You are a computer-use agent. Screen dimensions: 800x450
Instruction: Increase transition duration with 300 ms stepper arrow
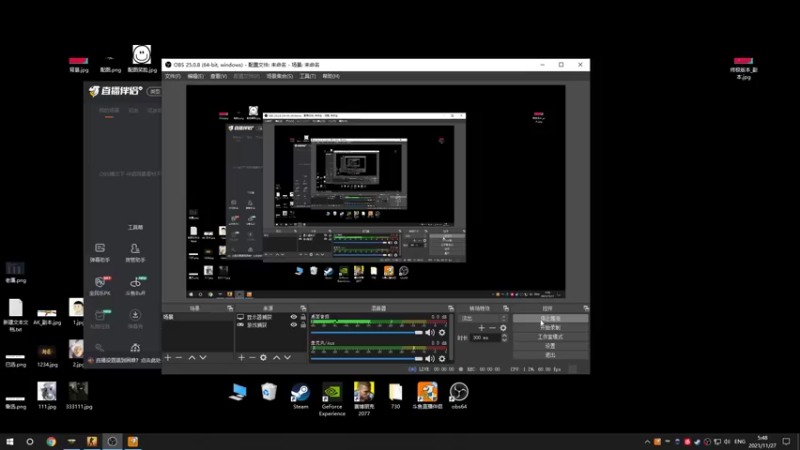[505, 336]
